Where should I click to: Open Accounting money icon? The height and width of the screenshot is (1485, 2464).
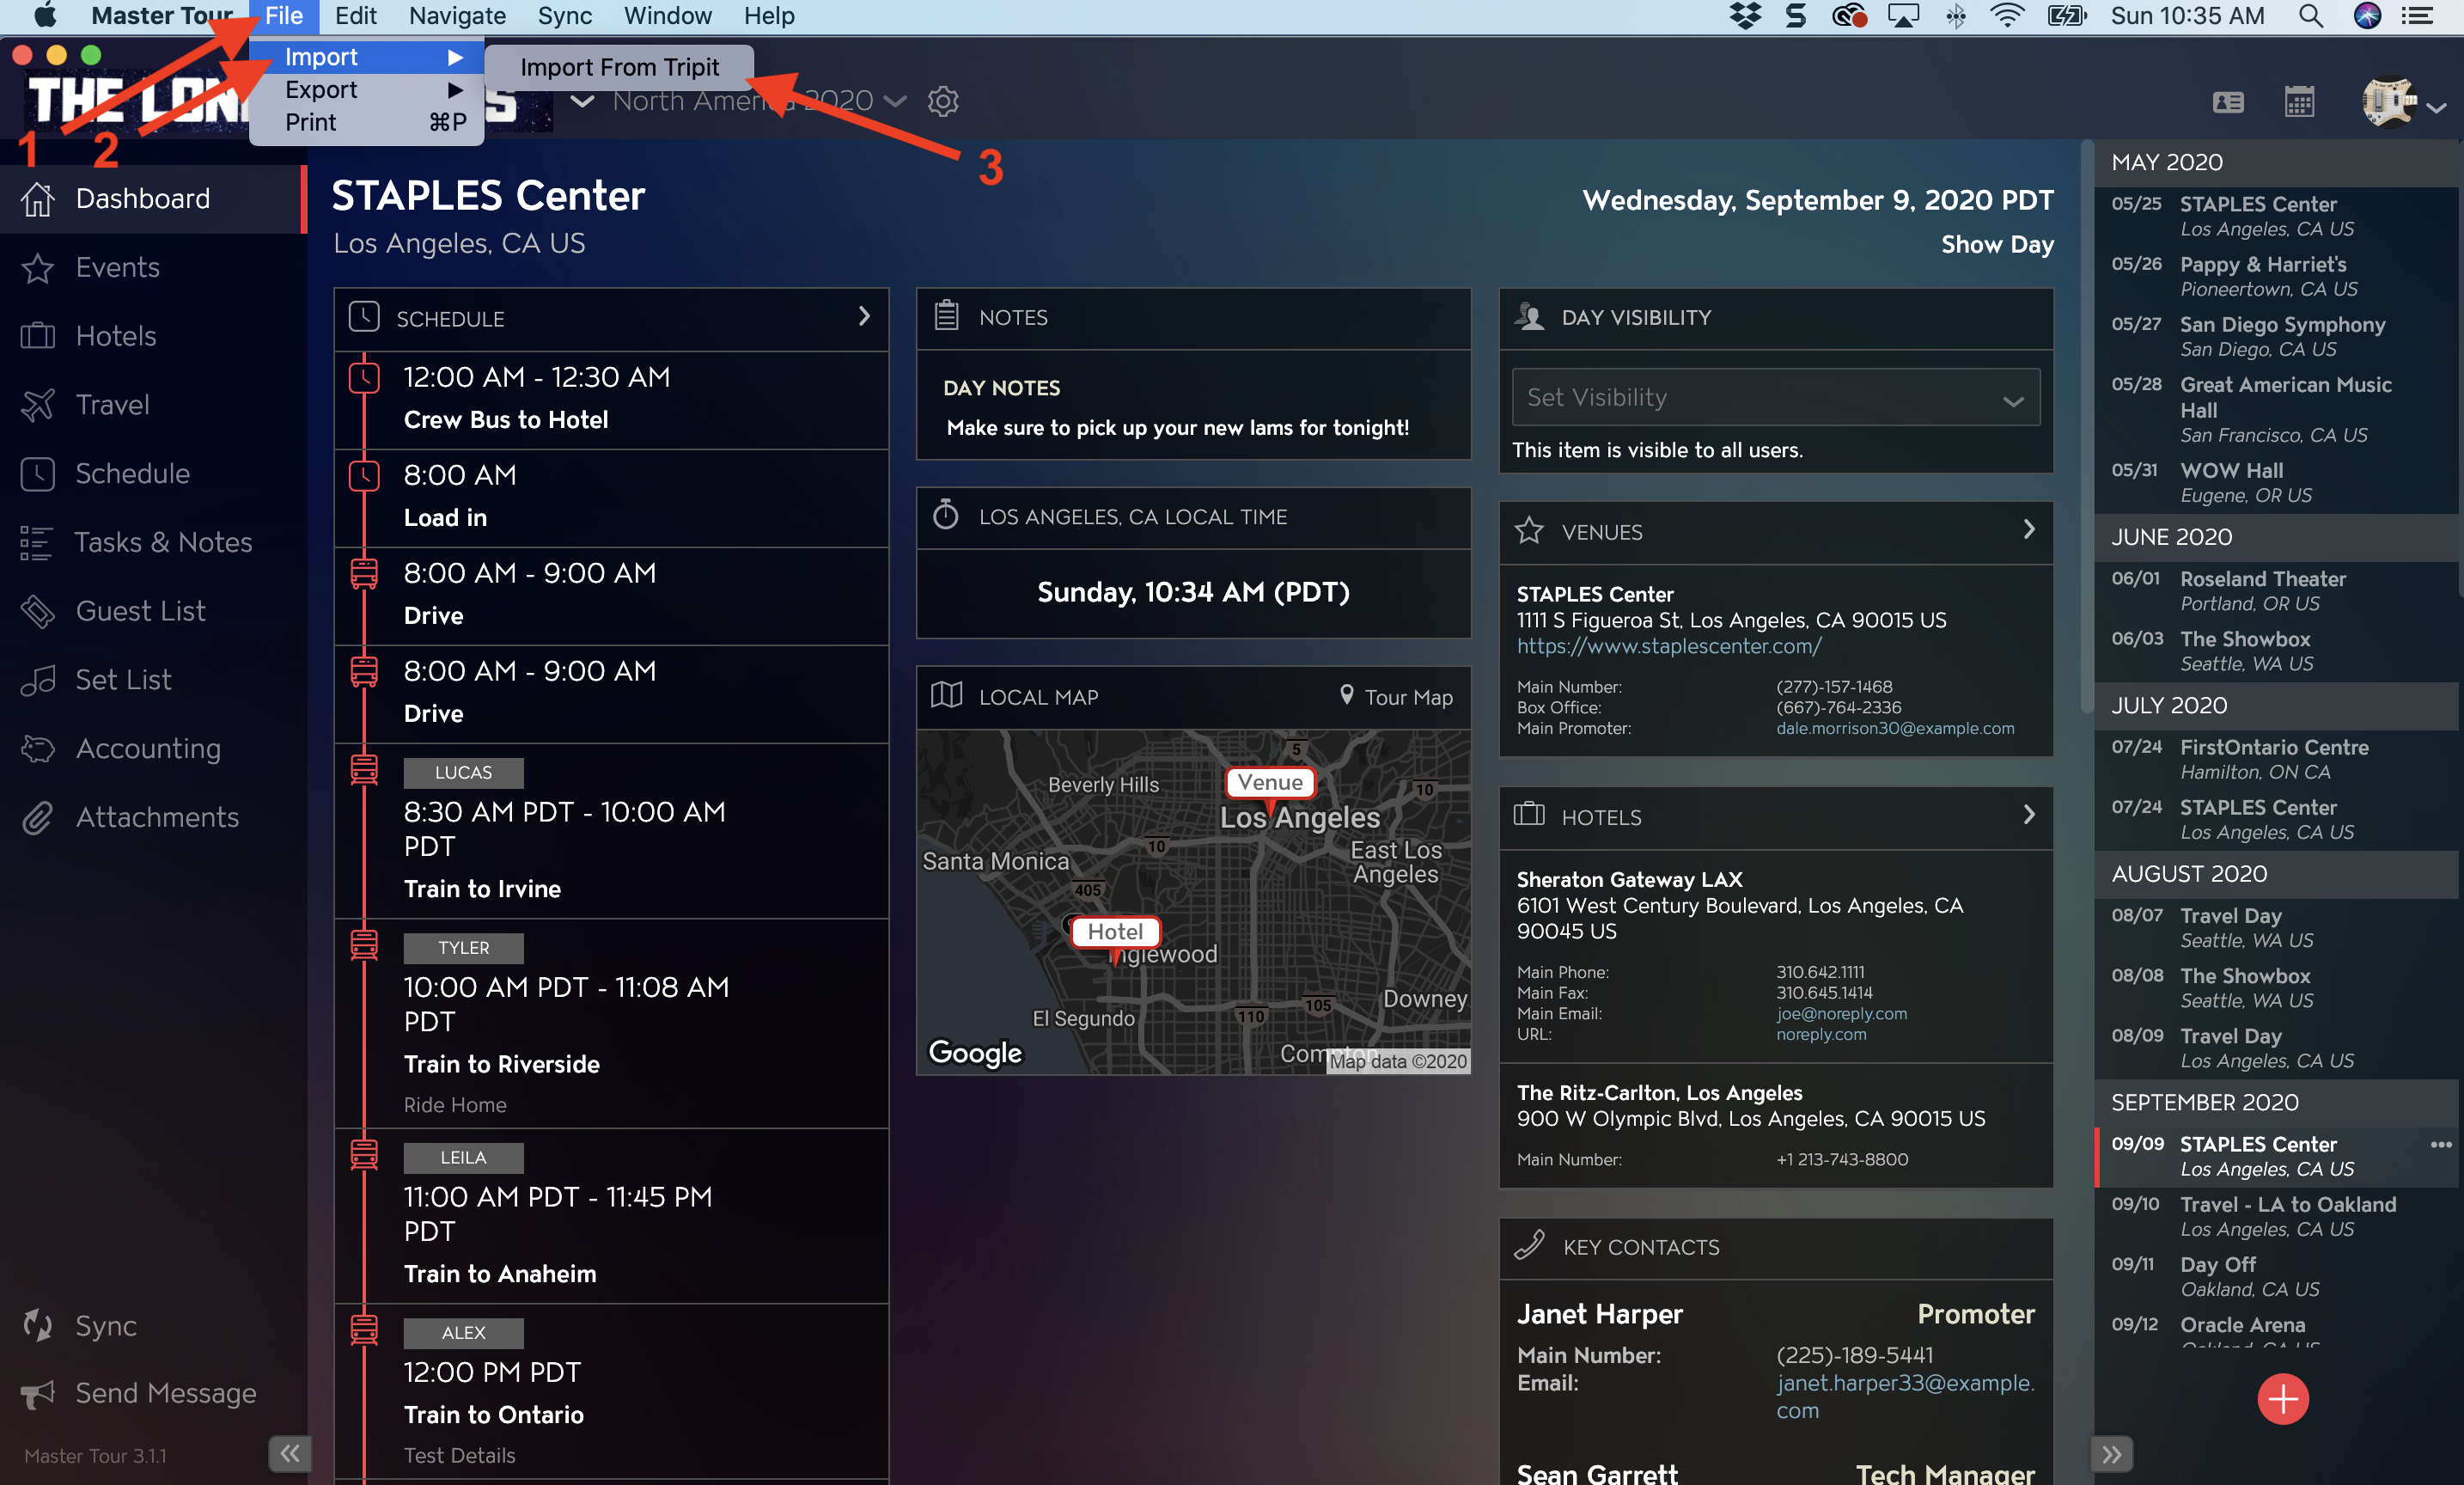click(38, 749)
